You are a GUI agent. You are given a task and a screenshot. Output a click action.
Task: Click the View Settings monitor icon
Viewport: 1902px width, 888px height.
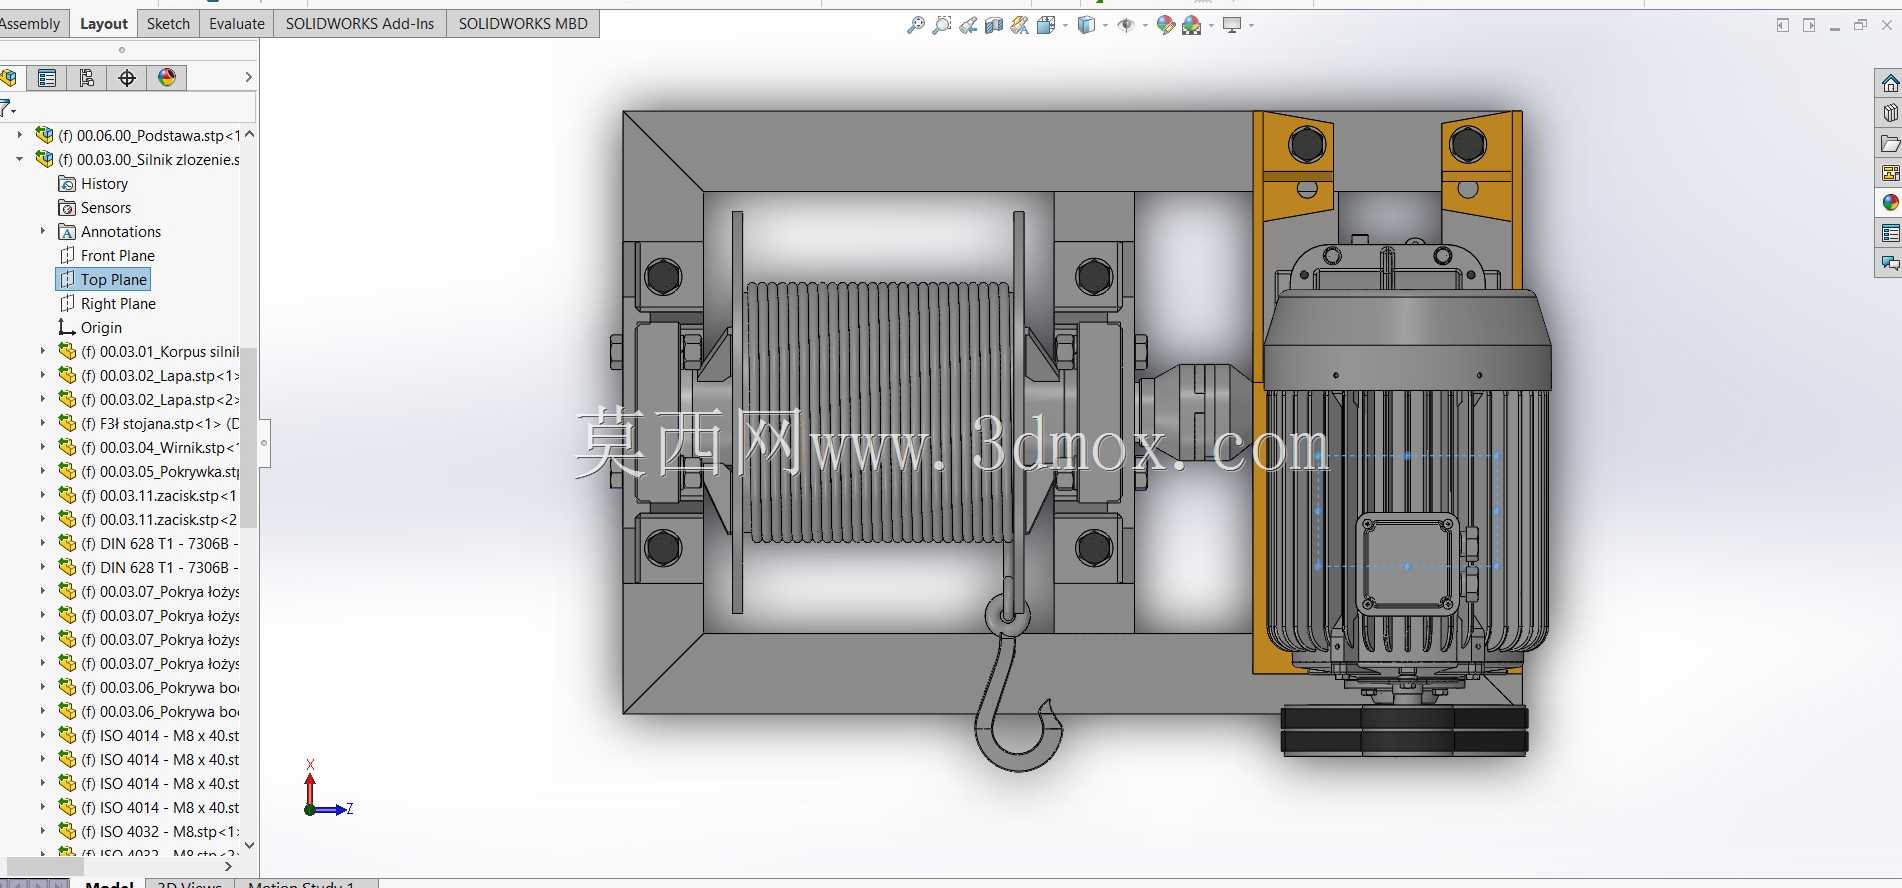click(1231, 25)
